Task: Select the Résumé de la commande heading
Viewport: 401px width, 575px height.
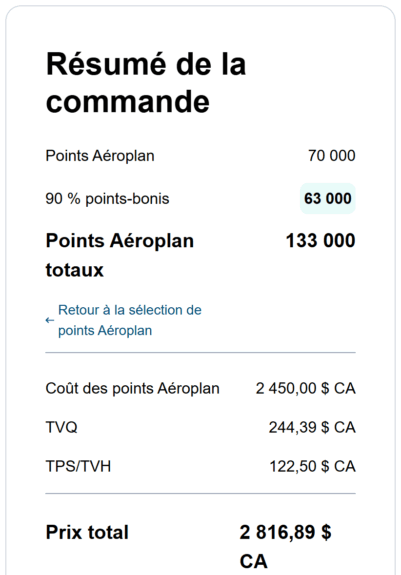Action: tap(146, 83)
